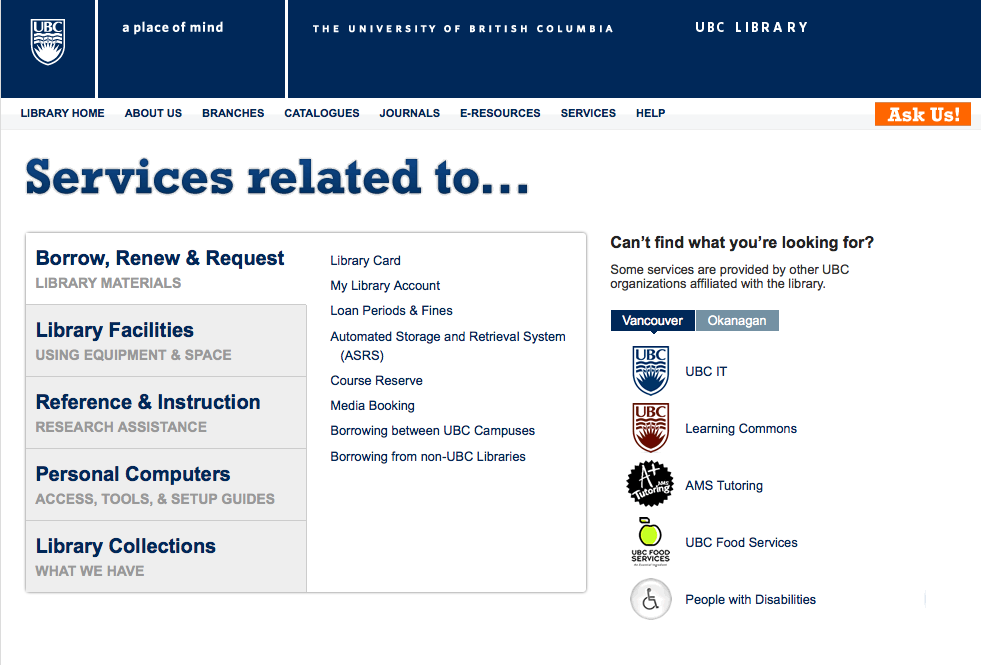Open the Loan Periods & Fines link
Viewport: 981px width, 665px height.
[x=391, y=310]
